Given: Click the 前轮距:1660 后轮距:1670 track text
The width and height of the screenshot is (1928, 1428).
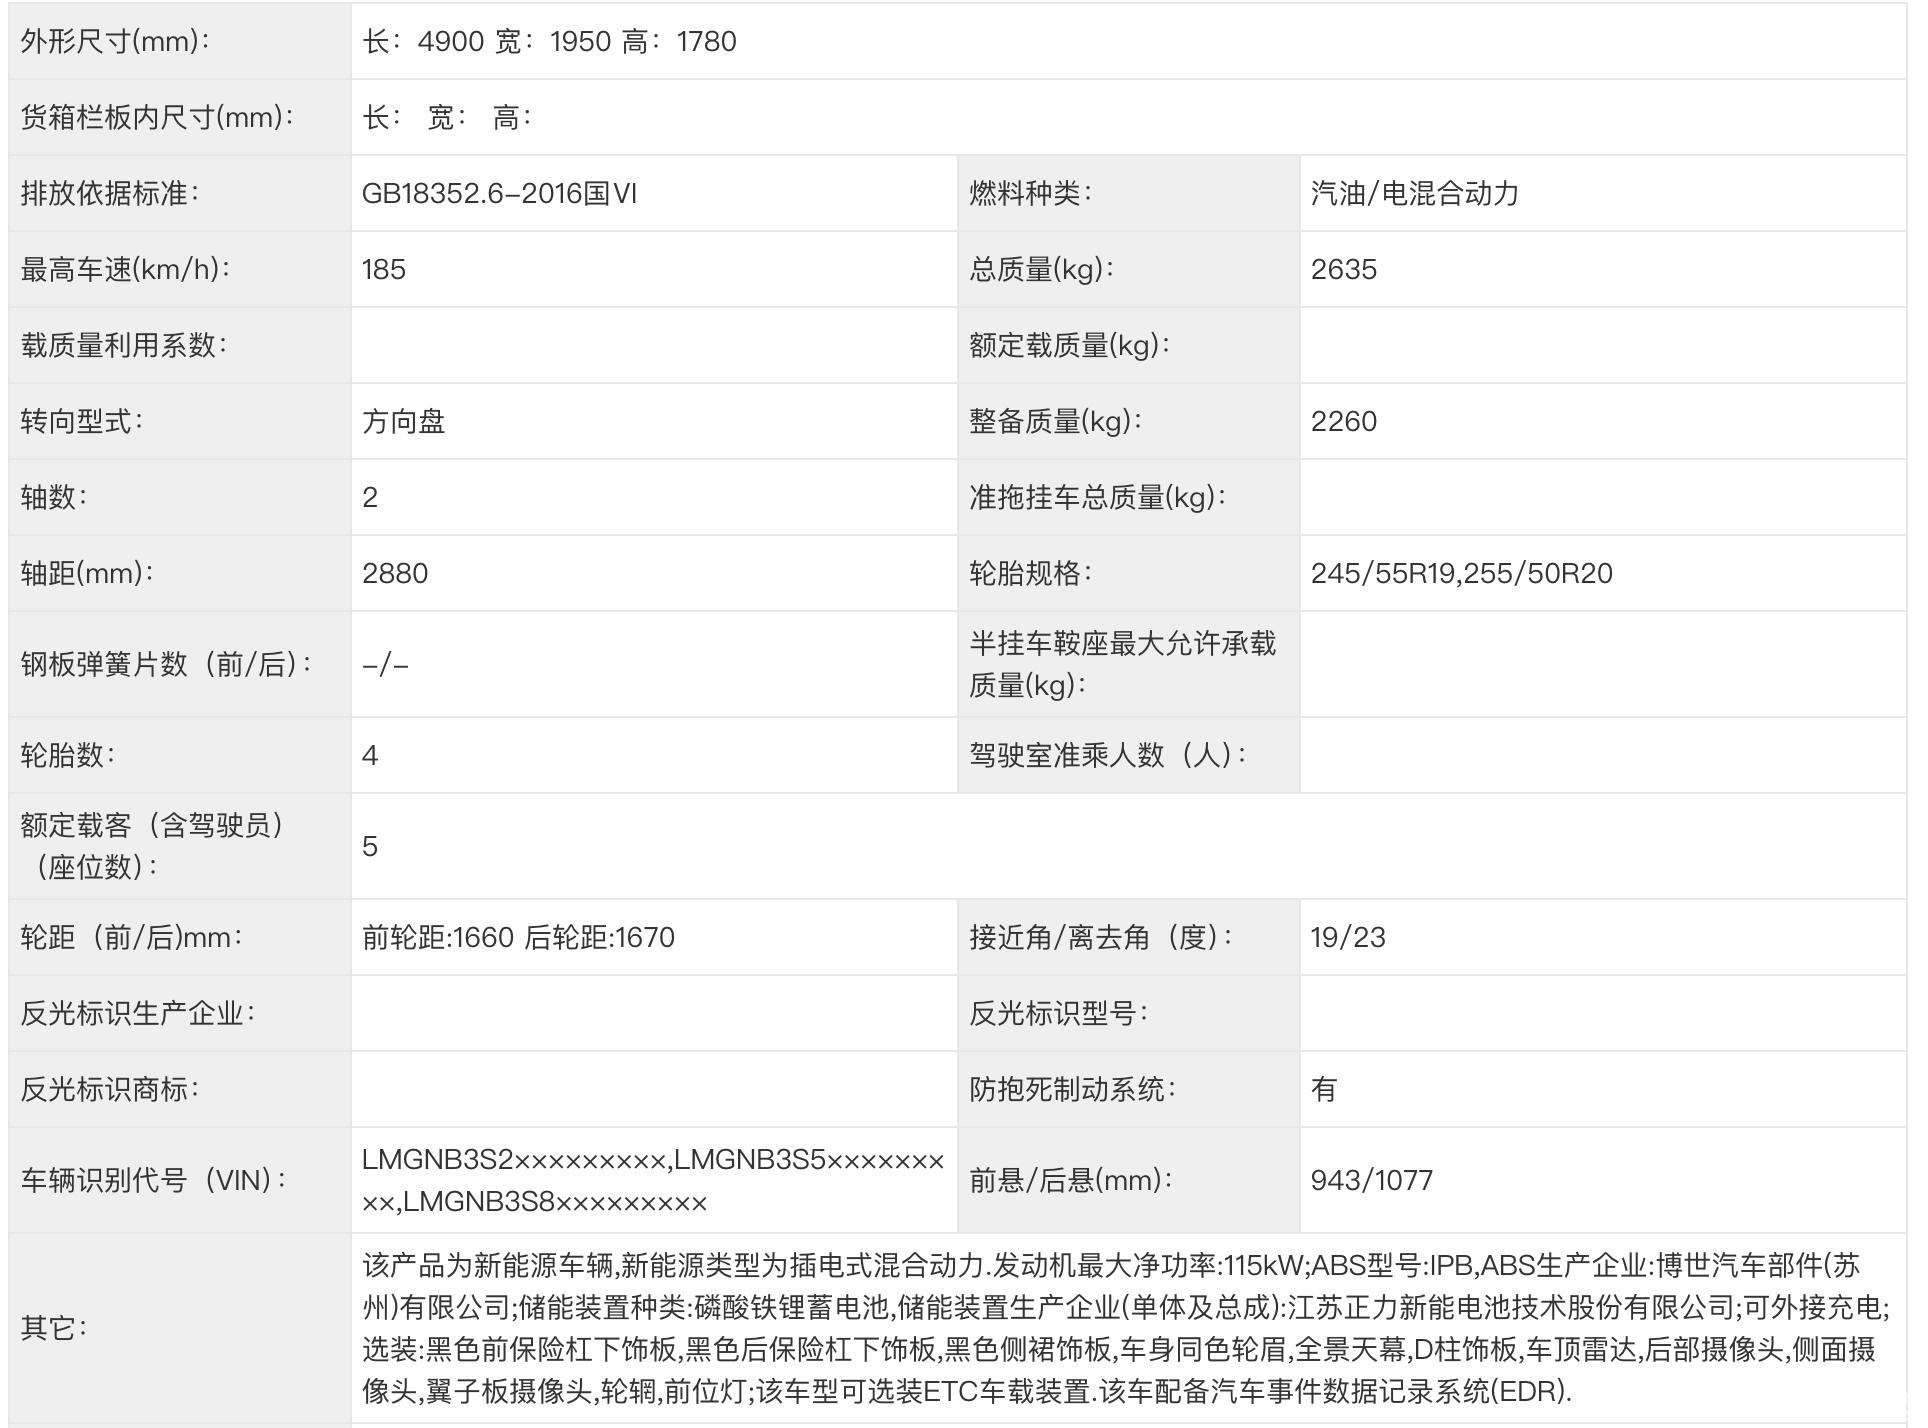Looking at the screenshot, I should [518, 938].
